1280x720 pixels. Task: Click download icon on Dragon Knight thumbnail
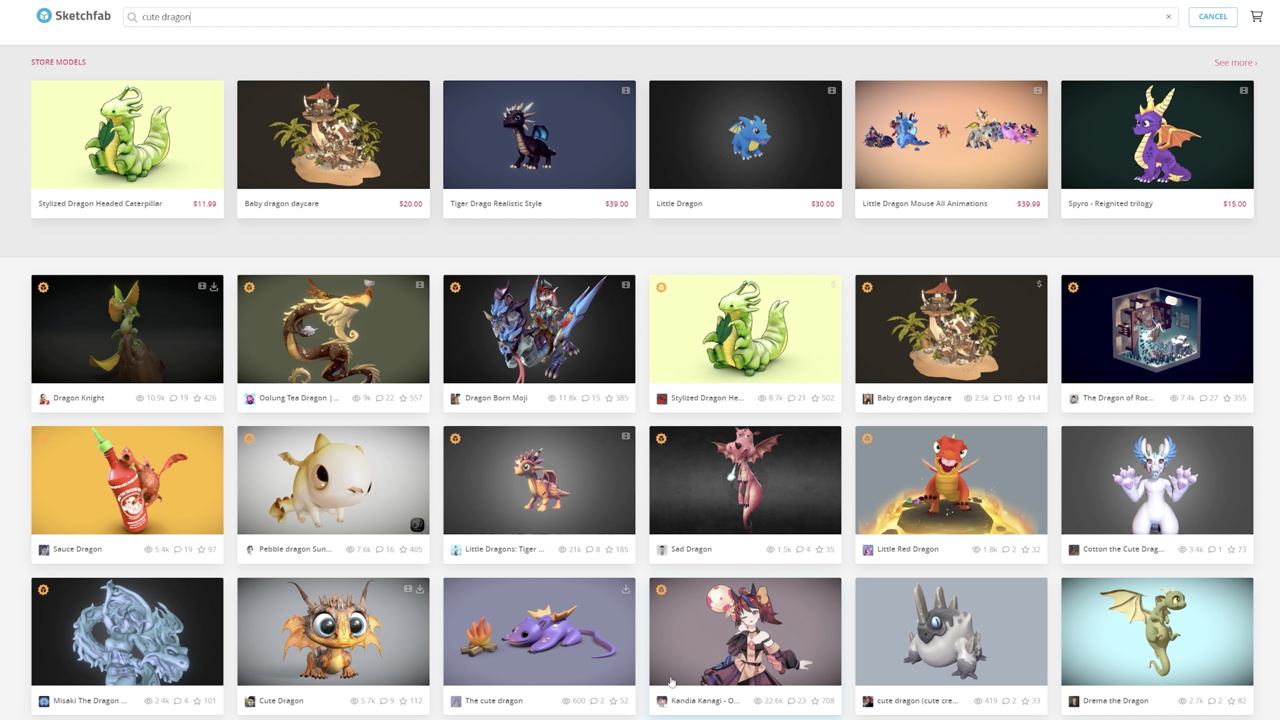(x=214, y=286)
